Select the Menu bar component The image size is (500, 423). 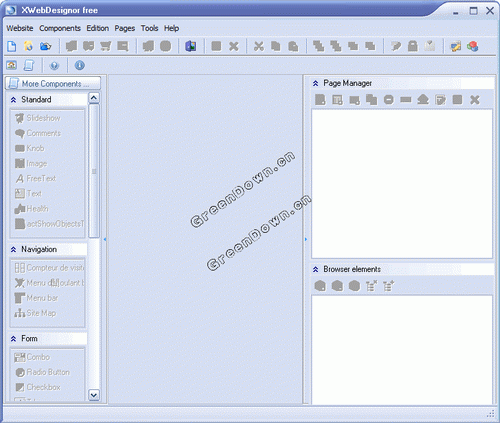coord(36,298)
